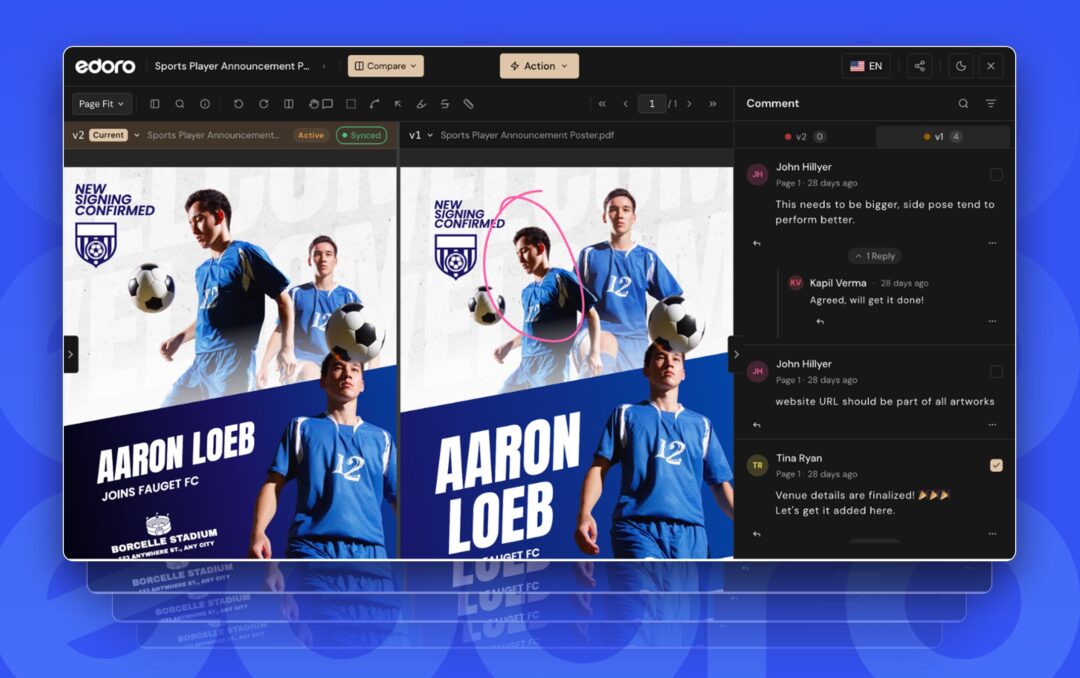This screenshot has height=678, width=1080.
Task: Choose the rectangle area selection tool
Action: (351, 104)
